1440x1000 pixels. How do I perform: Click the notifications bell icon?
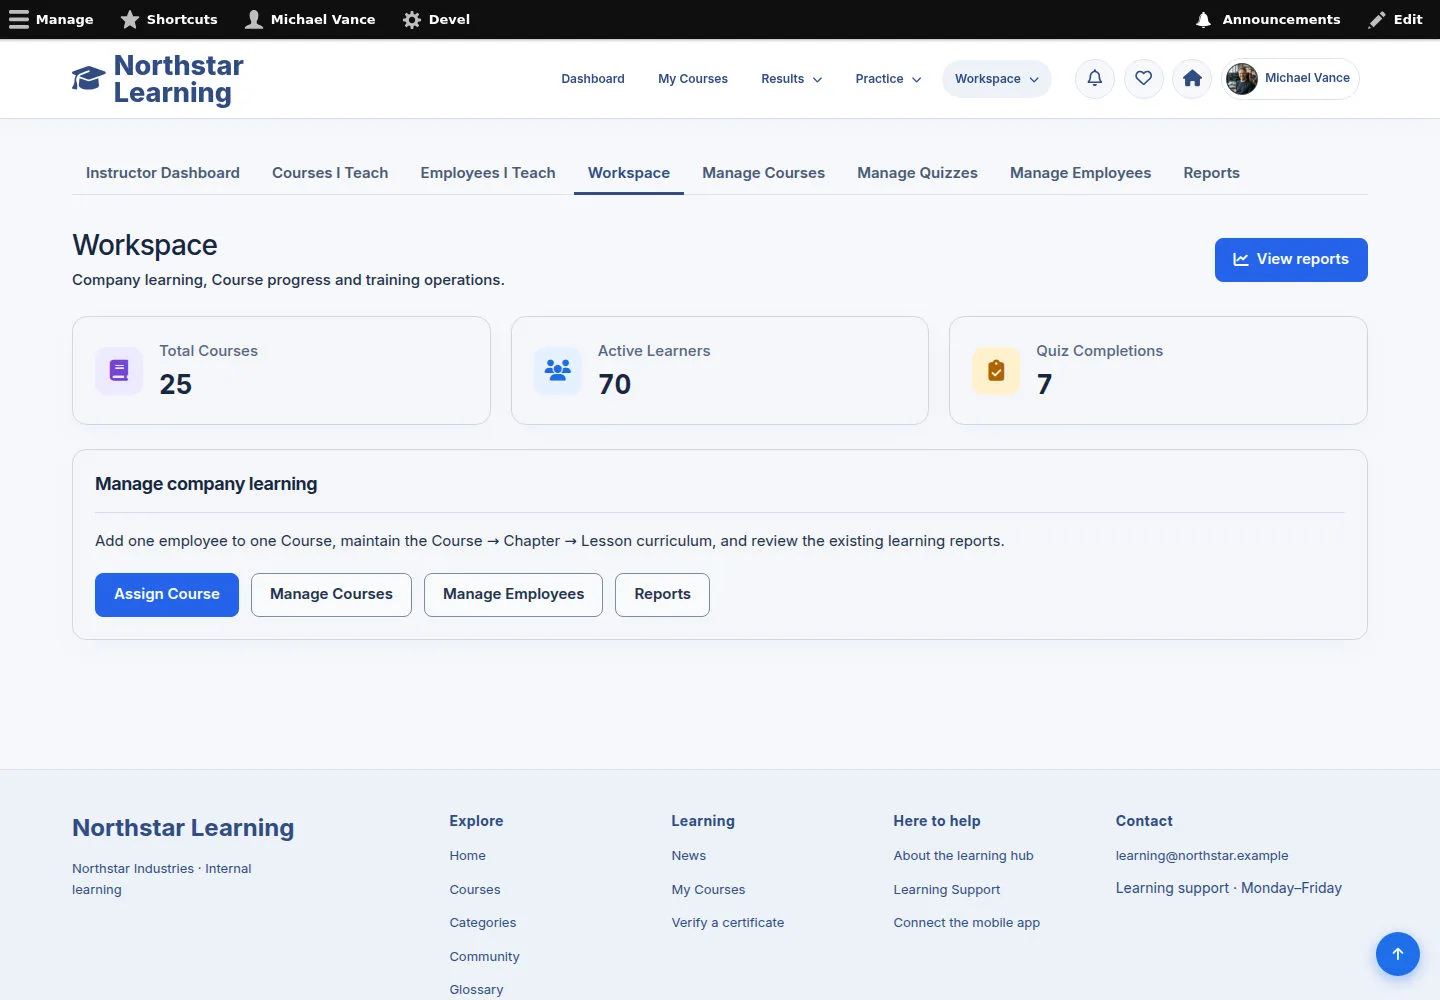pyautogui.click(x=1095, y=78)
